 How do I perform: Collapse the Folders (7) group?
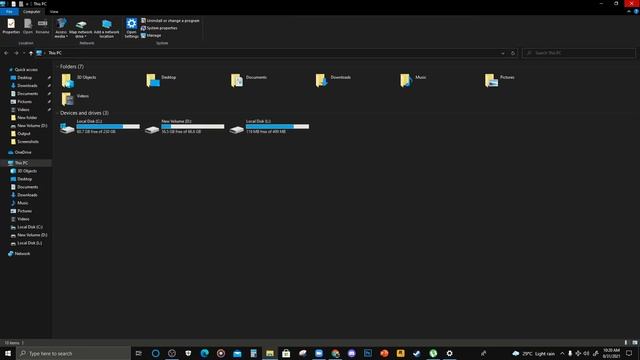tap(58, 67)
